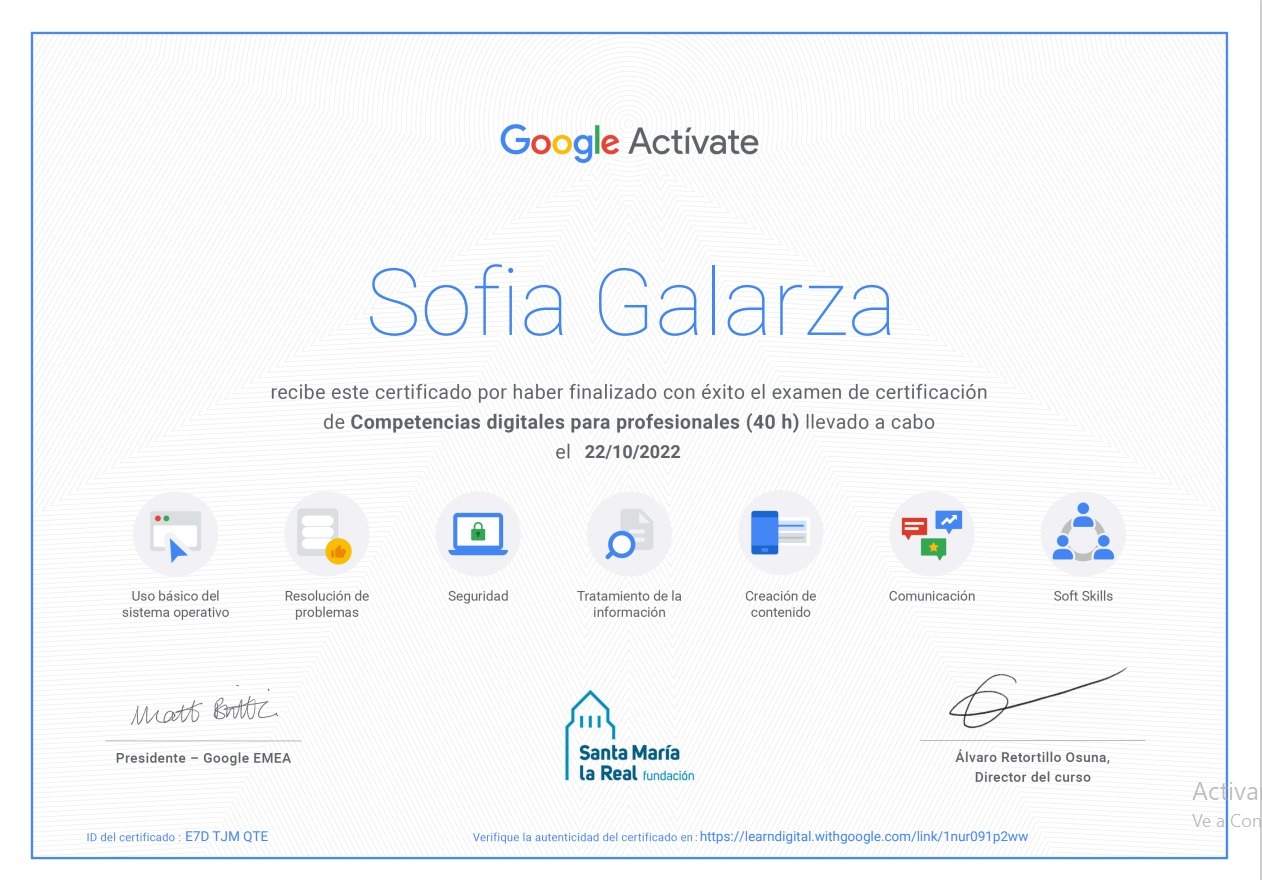Click the date 22/10/2022
The width and height of the screenshot is (1262, 880).
tap(632, 452)
